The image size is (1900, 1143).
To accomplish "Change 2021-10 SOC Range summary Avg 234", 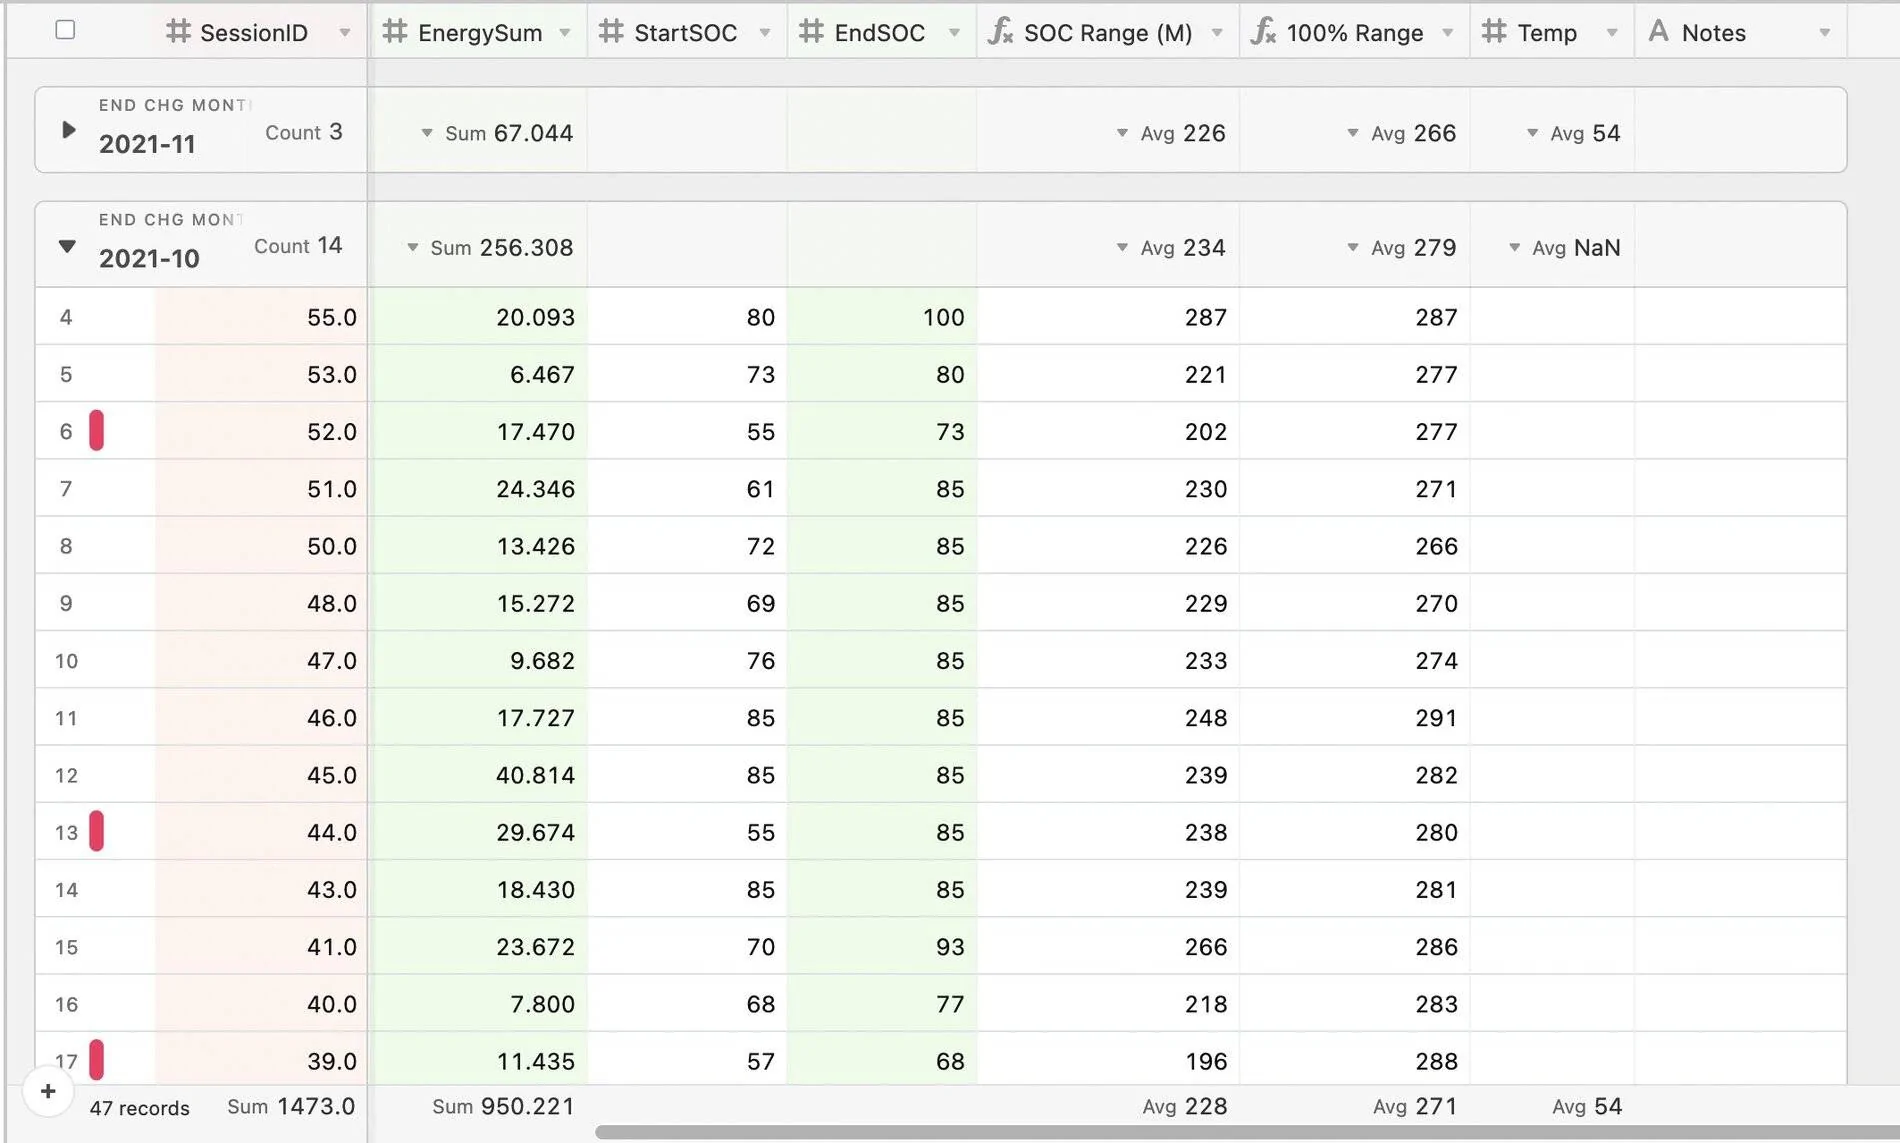I will [x=1170, y=247].
